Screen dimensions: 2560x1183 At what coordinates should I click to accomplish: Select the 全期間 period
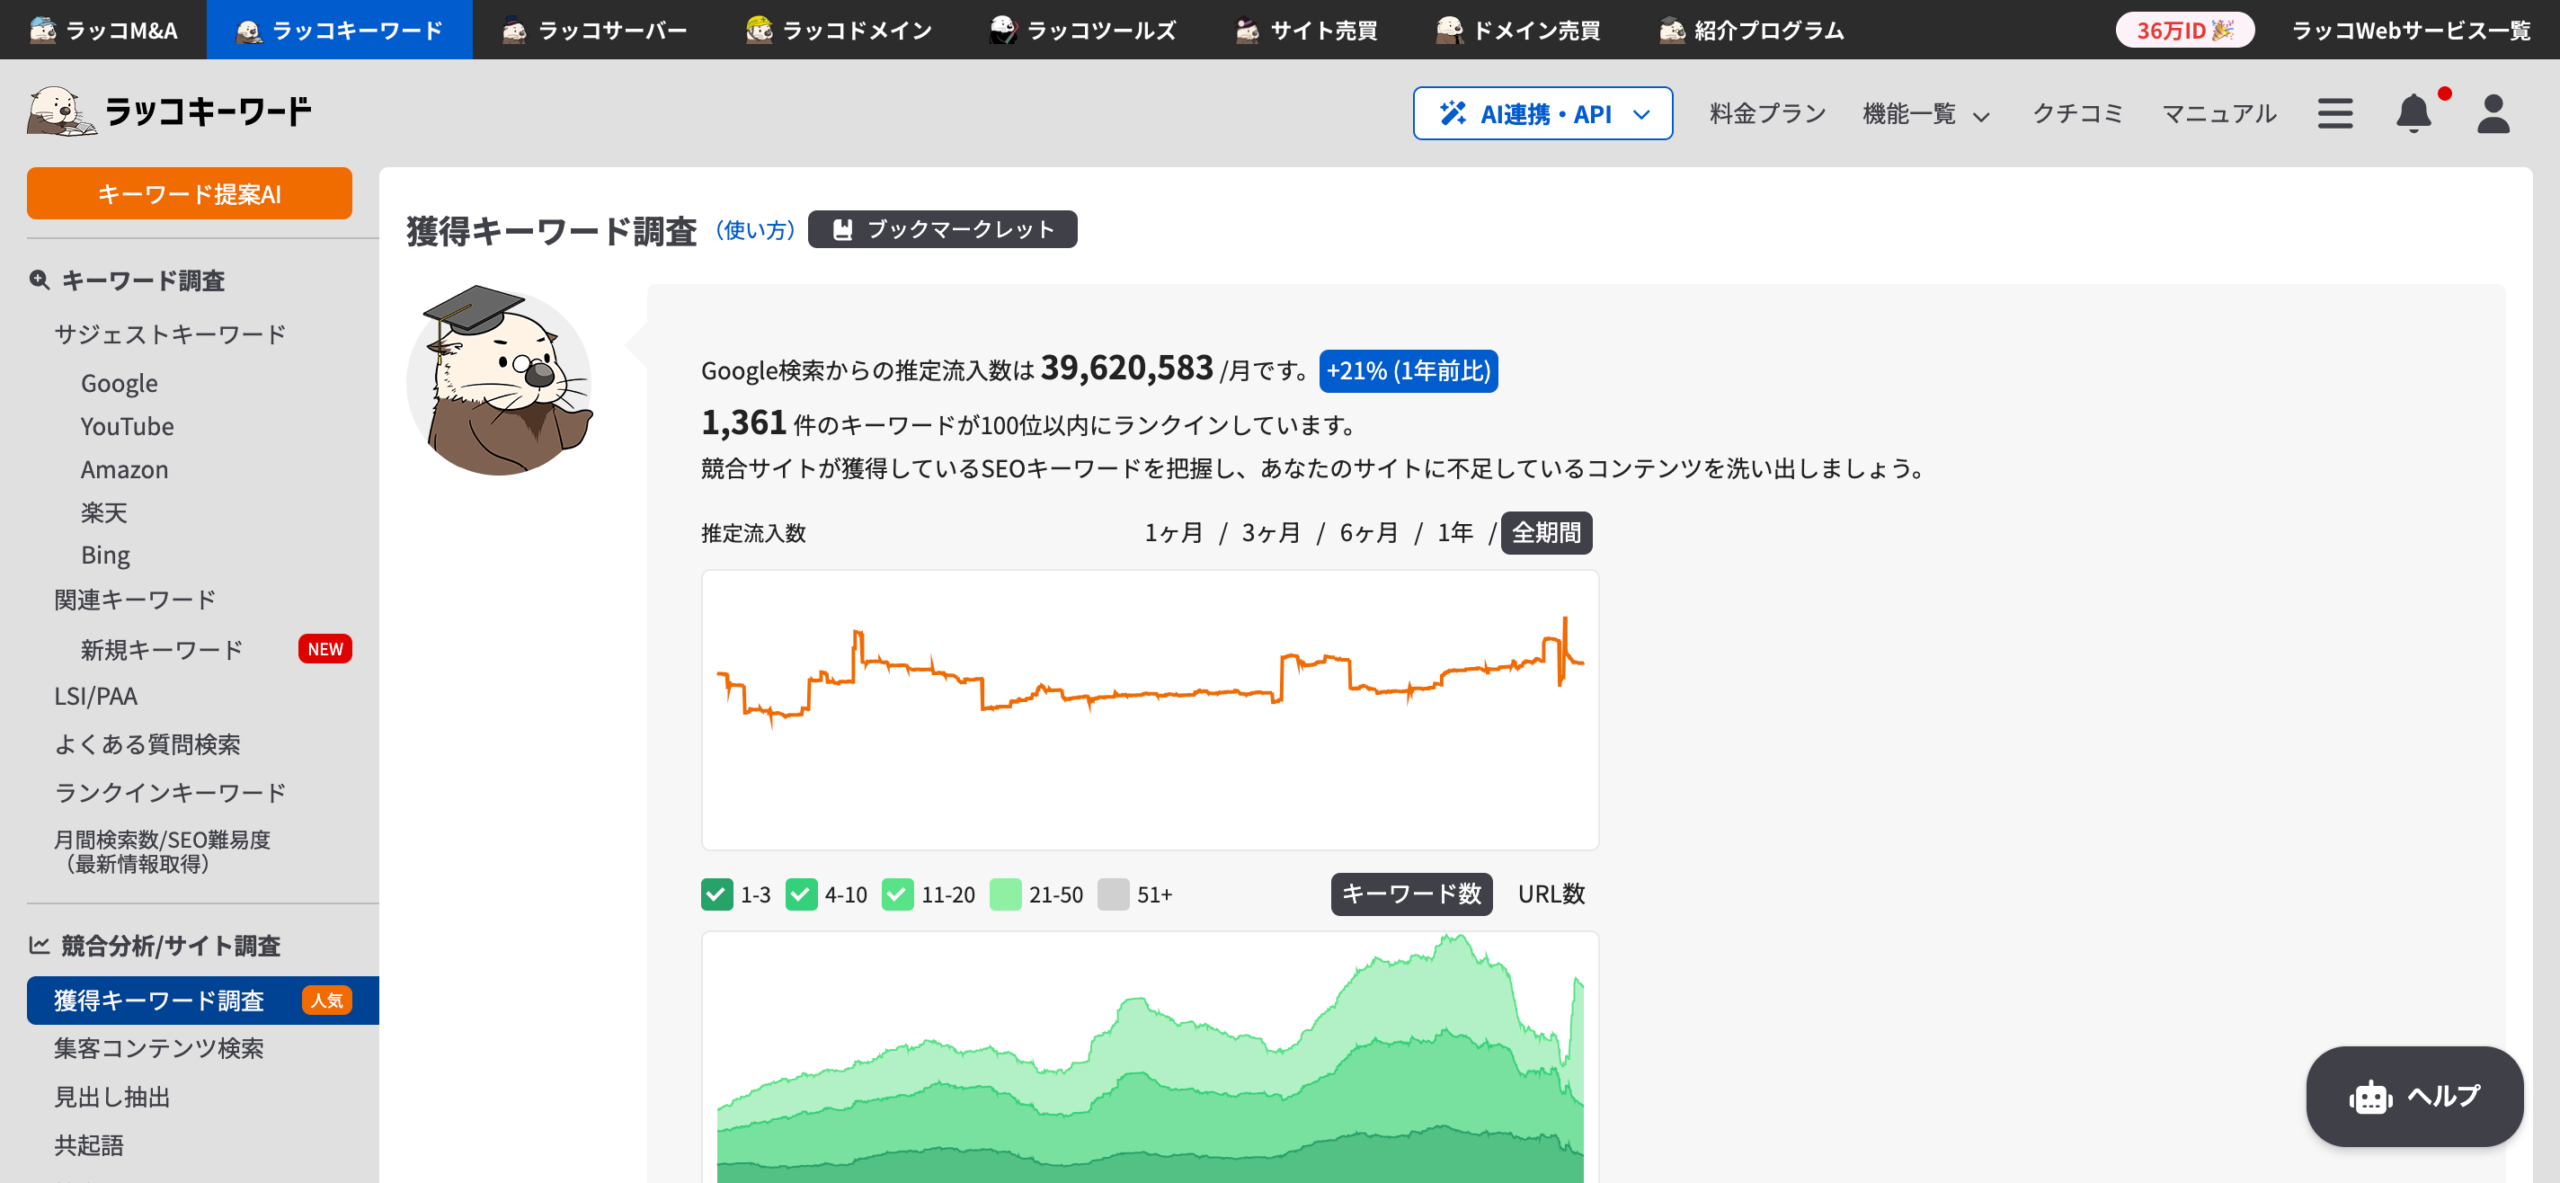pos(1546,533)
